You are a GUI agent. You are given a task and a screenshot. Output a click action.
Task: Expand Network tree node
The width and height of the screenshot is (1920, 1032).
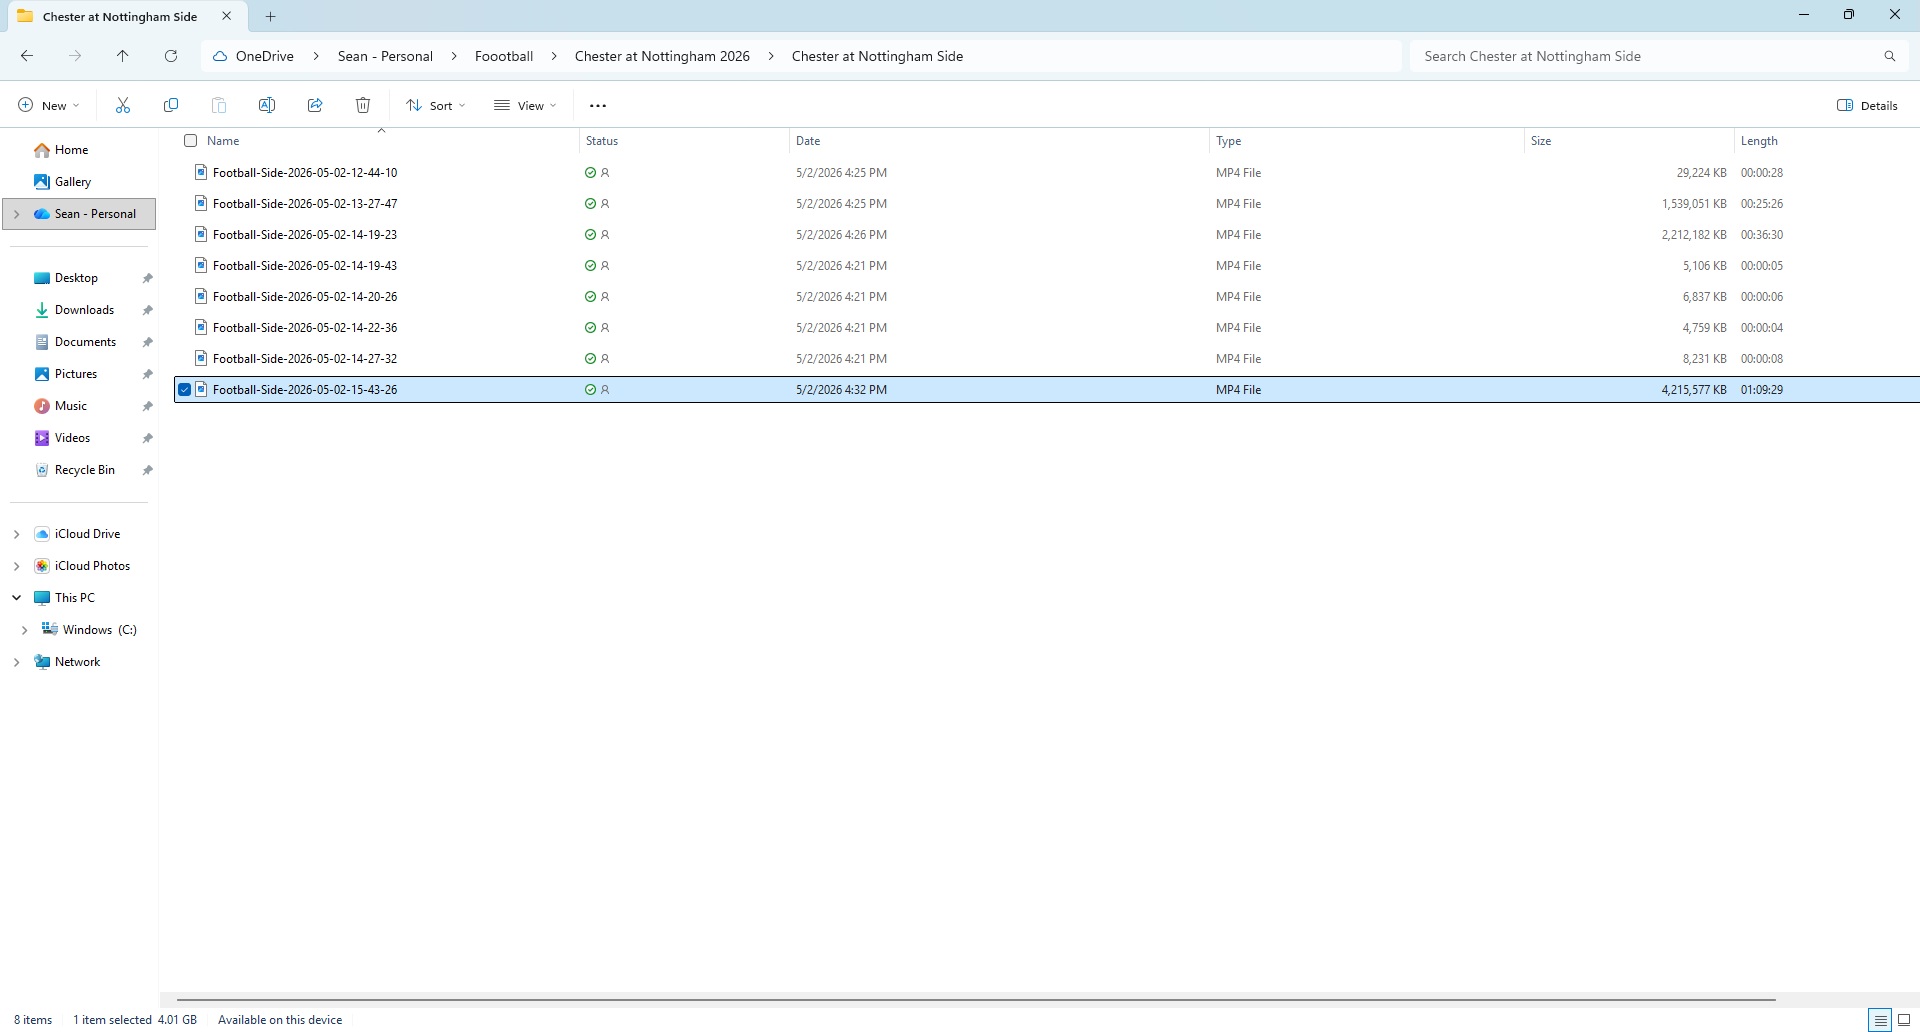[x=16, y=662]
